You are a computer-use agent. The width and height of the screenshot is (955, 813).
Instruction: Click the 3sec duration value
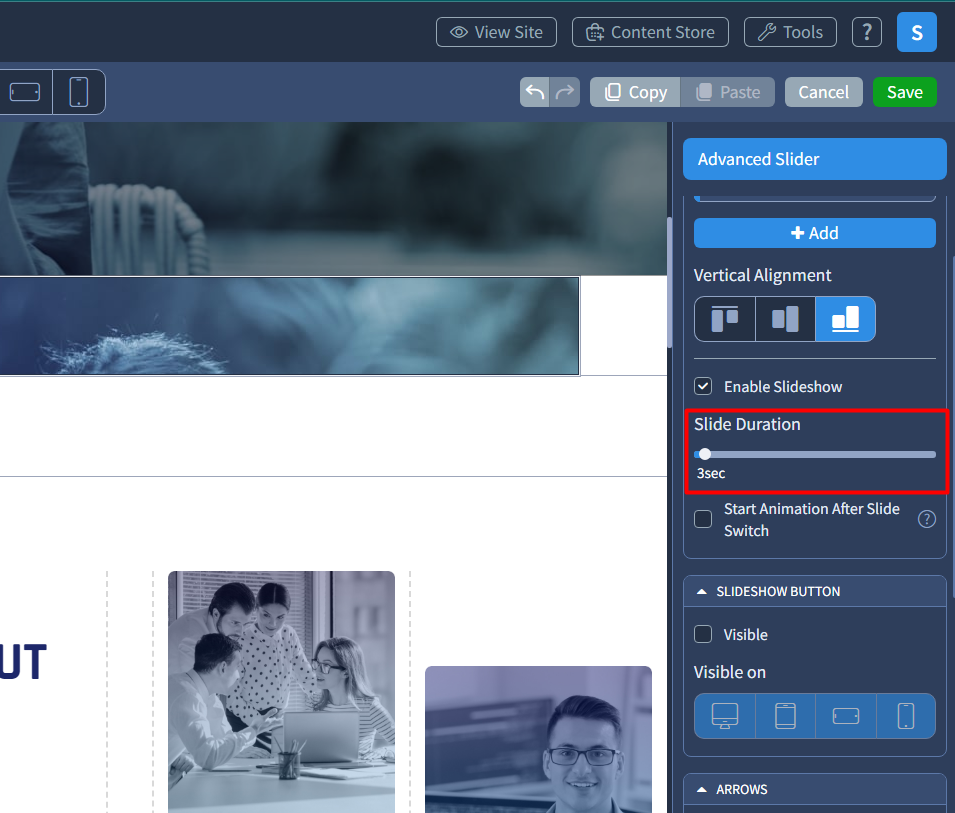(711, 473)
